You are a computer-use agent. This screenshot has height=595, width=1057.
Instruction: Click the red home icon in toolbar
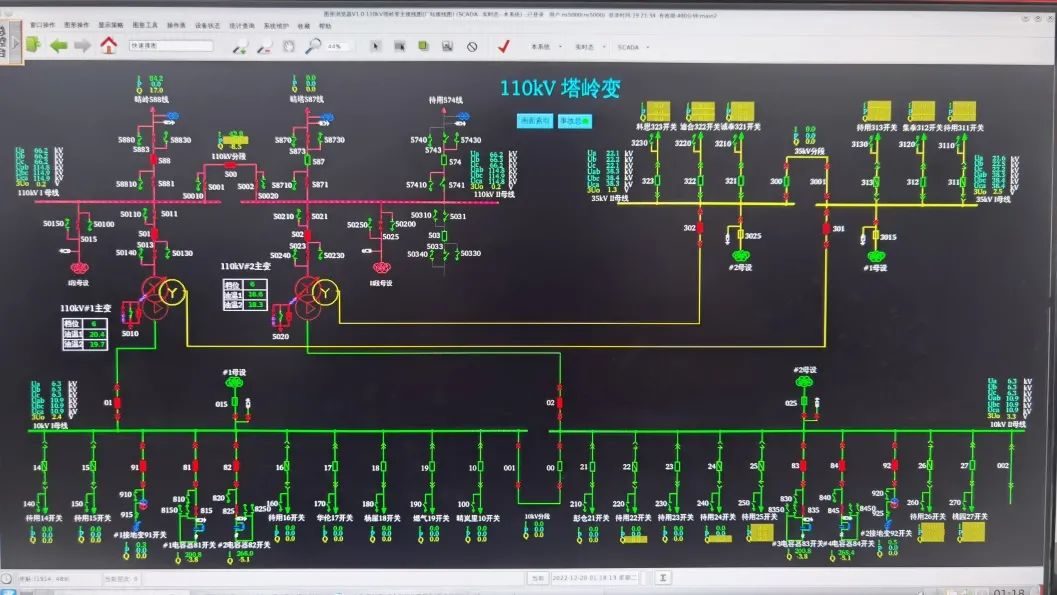click(108, 46)
